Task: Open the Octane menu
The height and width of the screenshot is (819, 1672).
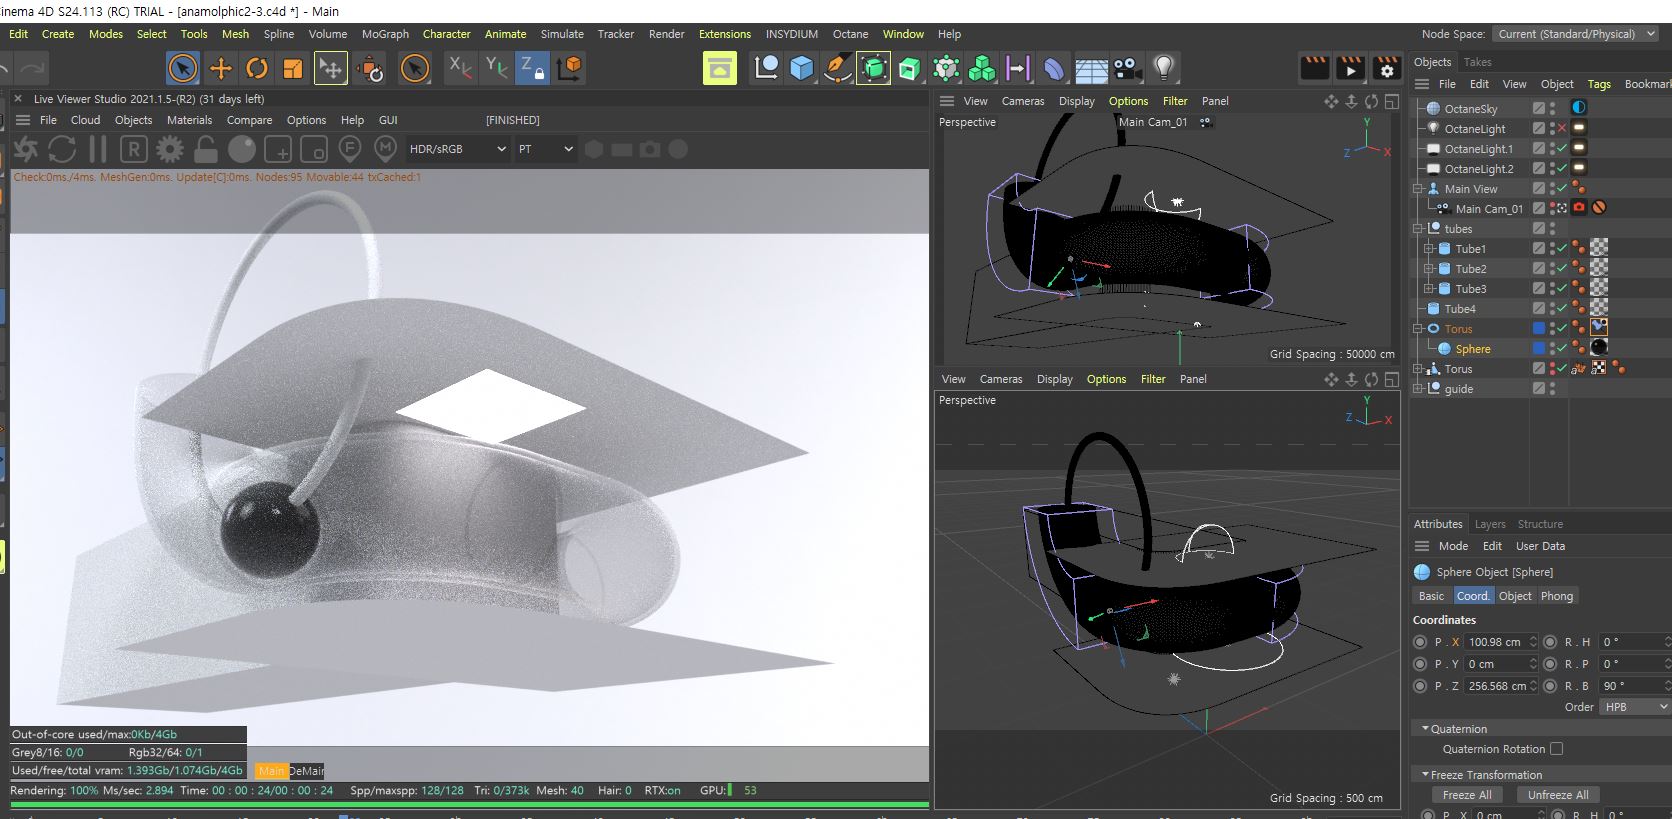Action: (x=850, y=34)
